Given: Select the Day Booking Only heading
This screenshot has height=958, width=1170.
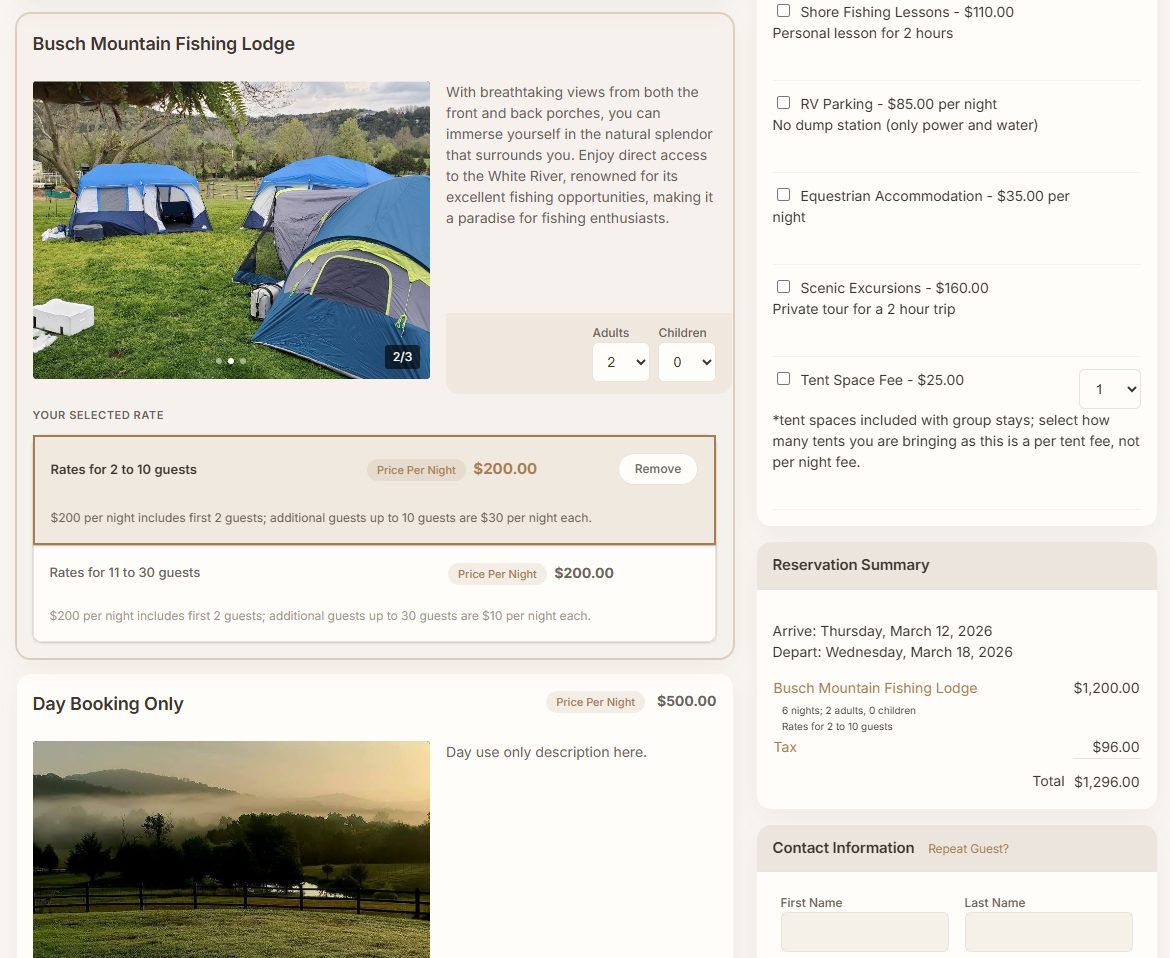Looking at the screenshot, I should tap(108, 704).
